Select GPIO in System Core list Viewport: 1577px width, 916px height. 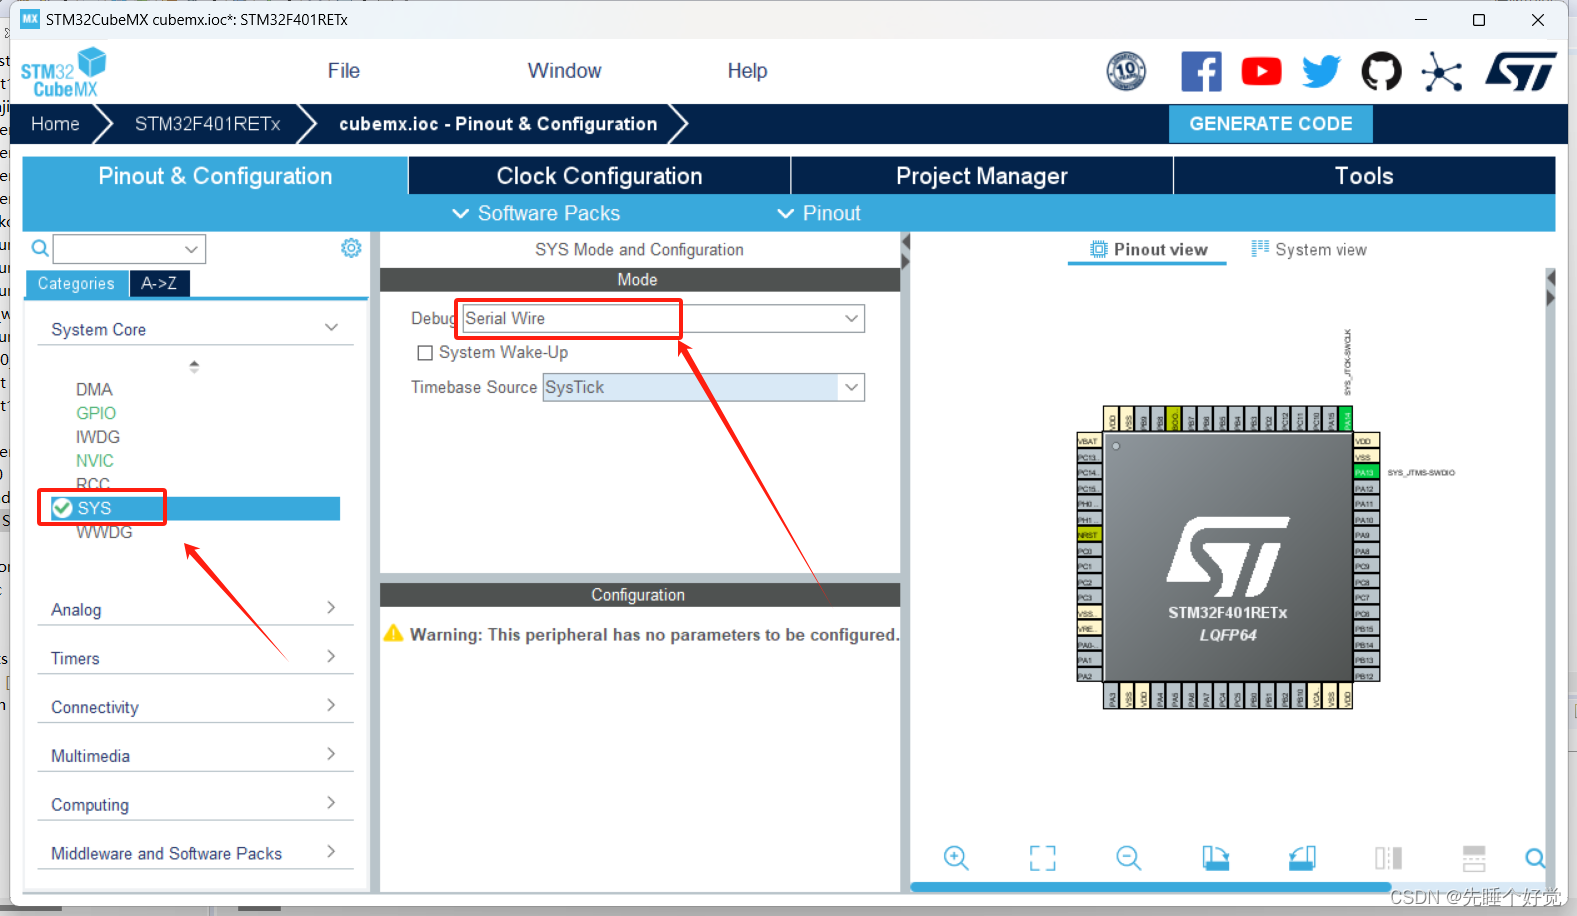pos(96,413)
